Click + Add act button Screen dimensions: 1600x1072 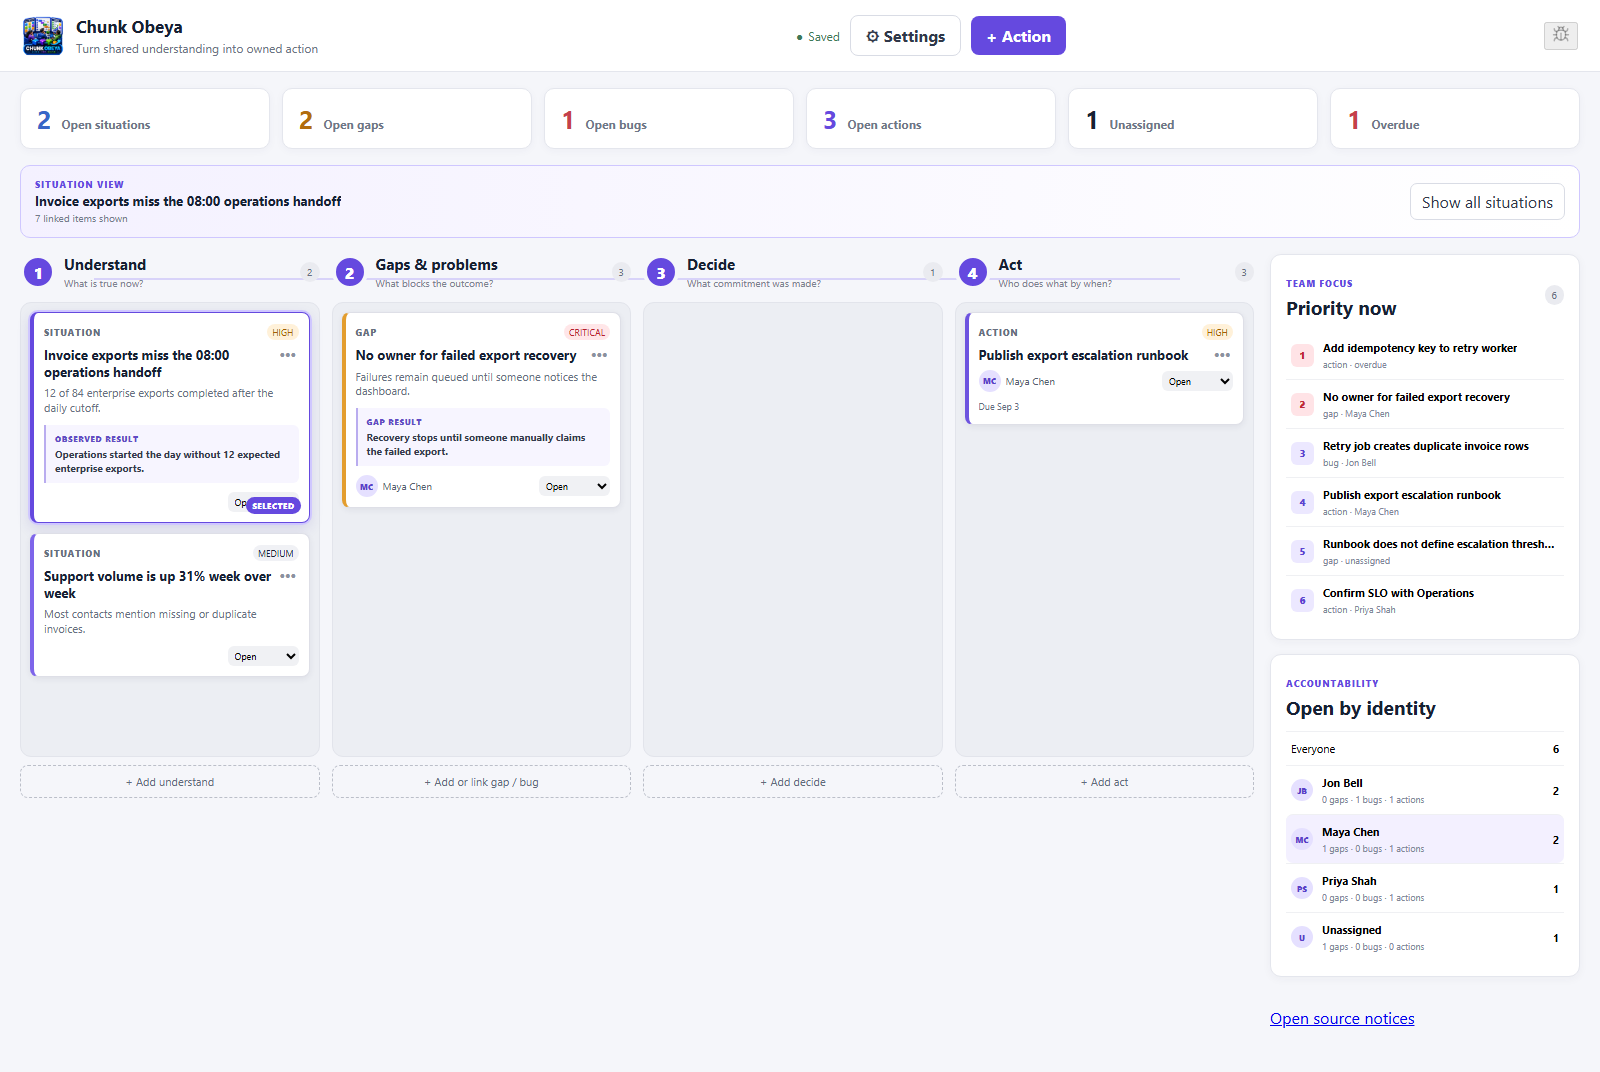point(1104,782)
